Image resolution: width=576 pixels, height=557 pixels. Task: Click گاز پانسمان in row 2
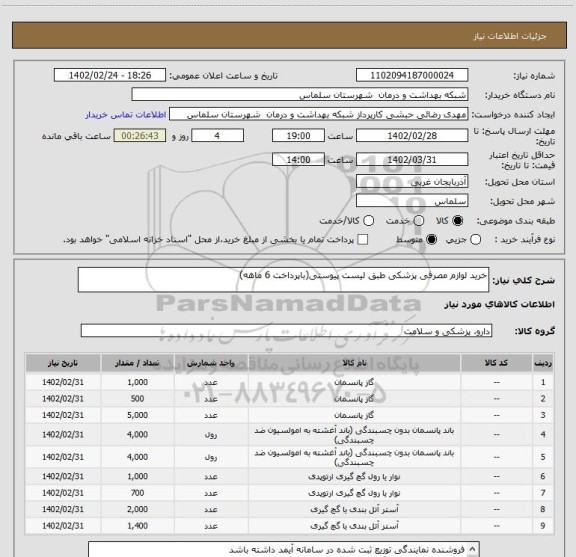click(x=354, y=399)
